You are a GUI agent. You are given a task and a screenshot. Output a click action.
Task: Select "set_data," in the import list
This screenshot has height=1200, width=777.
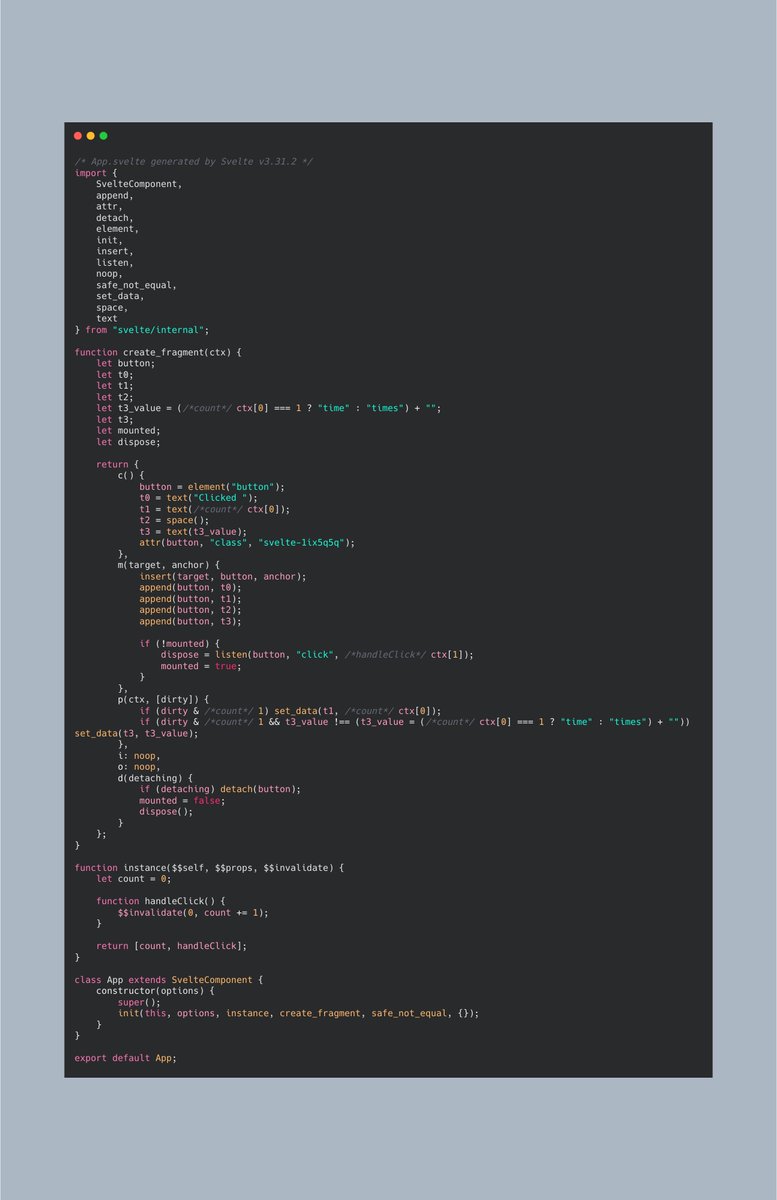click(x=121, y=296)
